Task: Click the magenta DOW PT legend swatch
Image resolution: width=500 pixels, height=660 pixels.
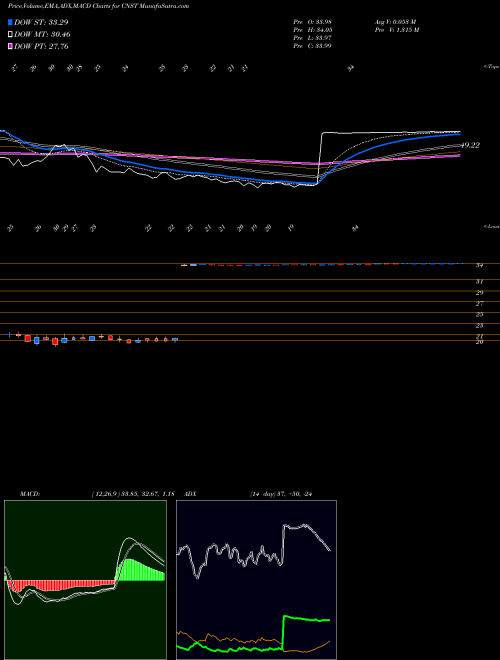Action: pyautogui.click(x=11, y=46)
